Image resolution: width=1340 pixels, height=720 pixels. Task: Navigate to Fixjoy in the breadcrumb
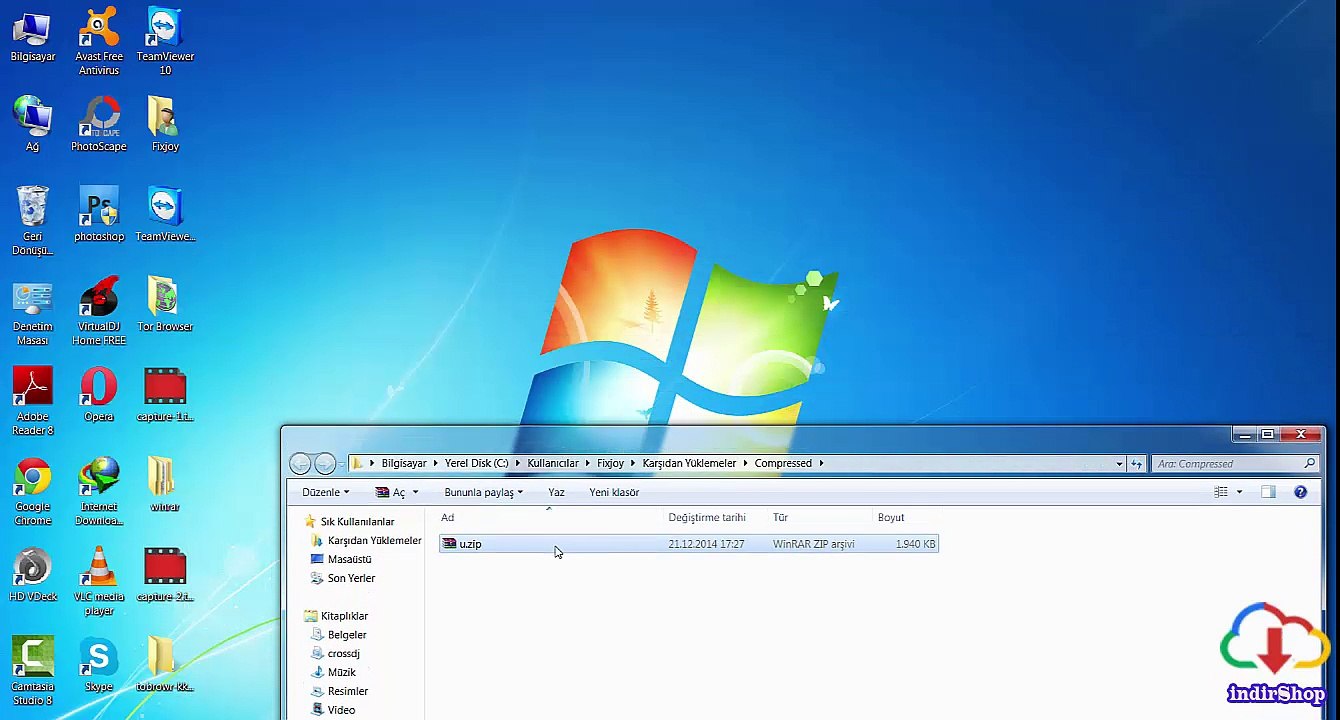pos(610,463)
